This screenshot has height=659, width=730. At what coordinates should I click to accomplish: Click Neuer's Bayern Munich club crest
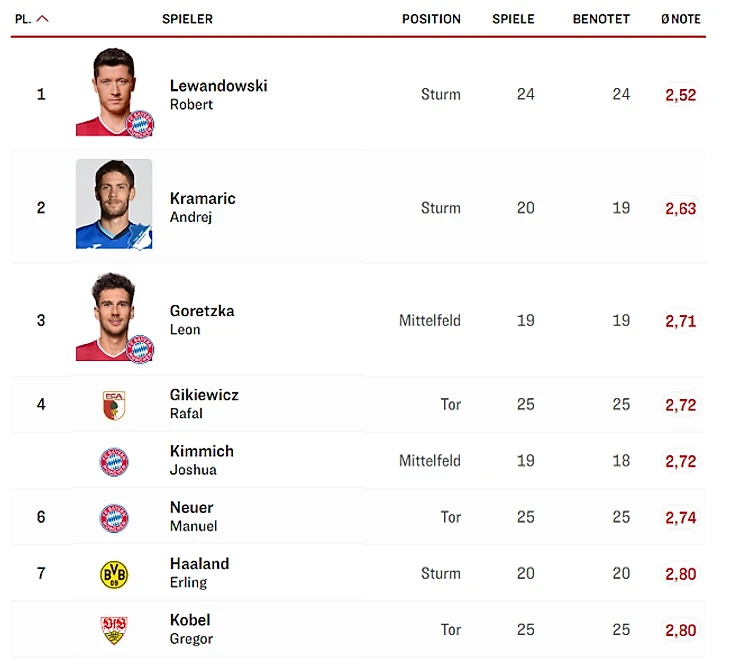coord(114,517)
